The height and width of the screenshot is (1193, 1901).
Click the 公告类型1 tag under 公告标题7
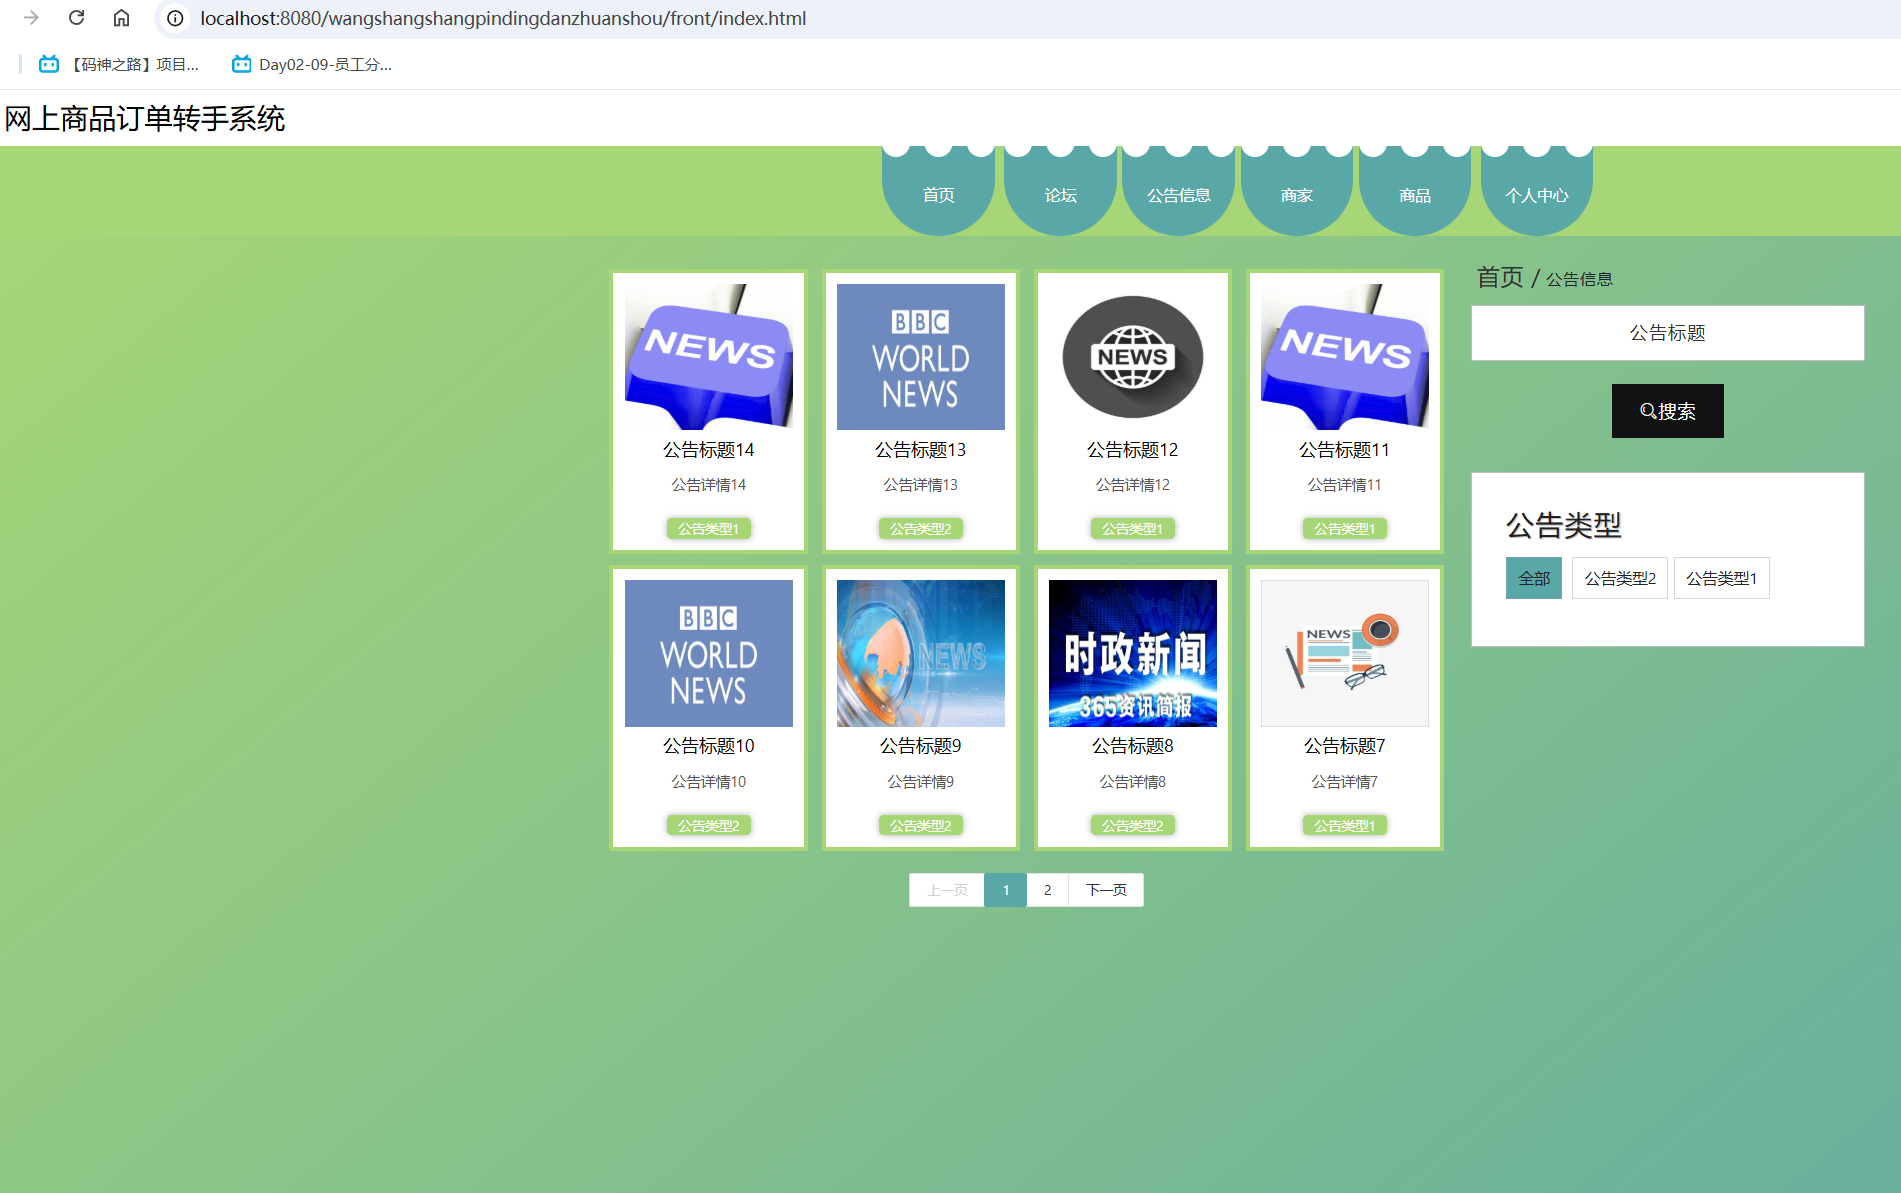(x=1345, y=826)
